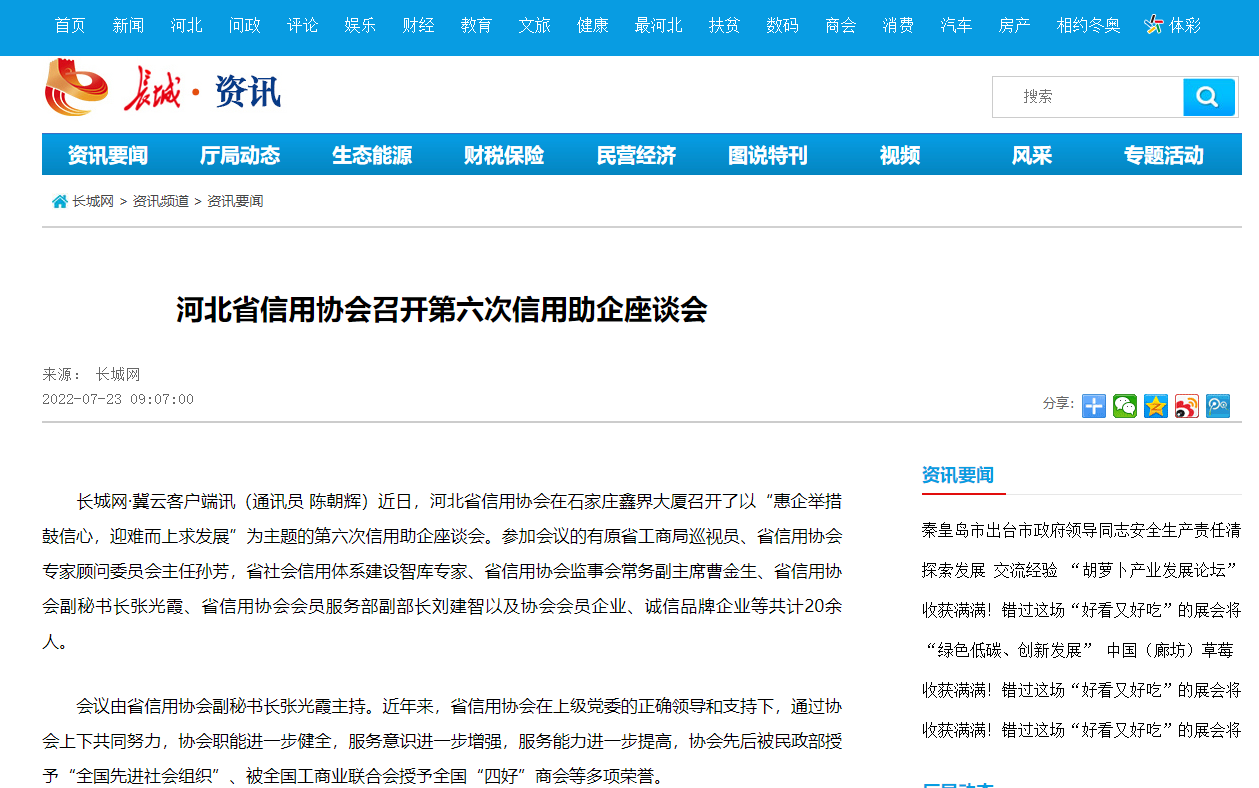Open 商会 in the top menu
This screenshot has width=1259, height=788.
coord(840,26)
